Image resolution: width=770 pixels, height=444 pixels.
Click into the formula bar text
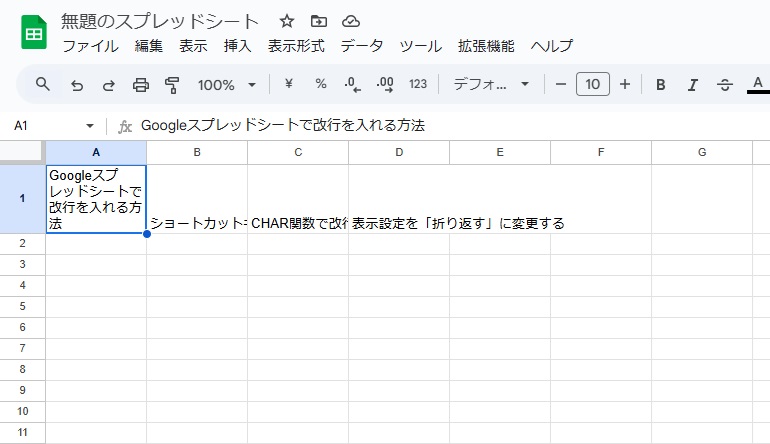click(x=283, y=126)
